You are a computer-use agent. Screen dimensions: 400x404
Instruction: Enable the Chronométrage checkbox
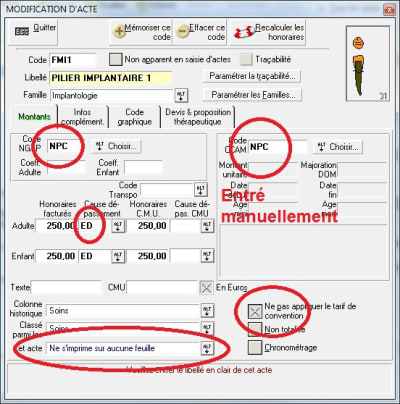[x=255, y=347]
